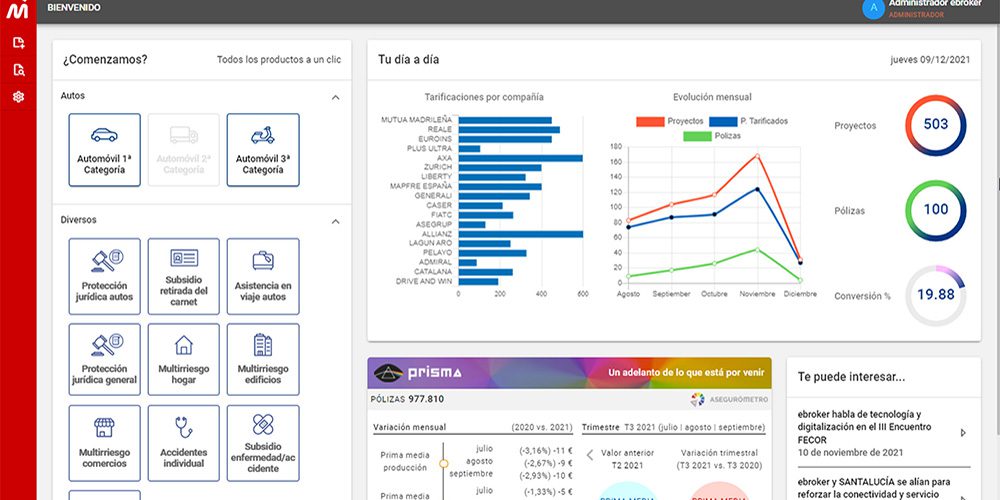Collapse the Diversos section
Screen dimensions: 1000x500
335,221
